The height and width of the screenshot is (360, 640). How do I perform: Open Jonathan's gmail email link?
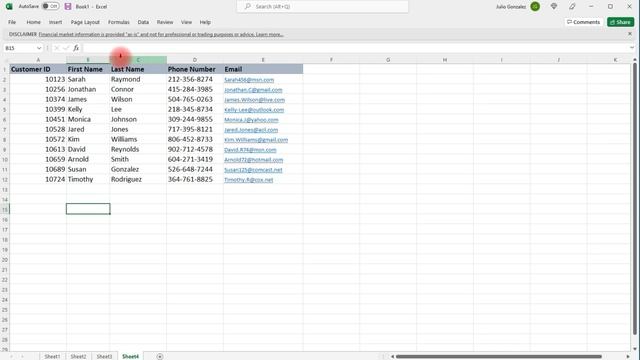click(253, 90)
